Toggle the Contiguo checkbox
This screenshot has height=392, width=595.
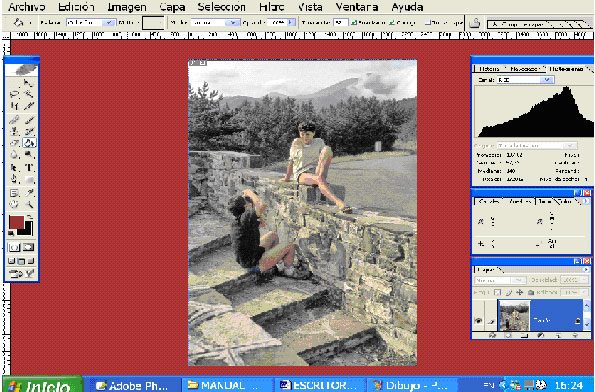tap(392, 23)
